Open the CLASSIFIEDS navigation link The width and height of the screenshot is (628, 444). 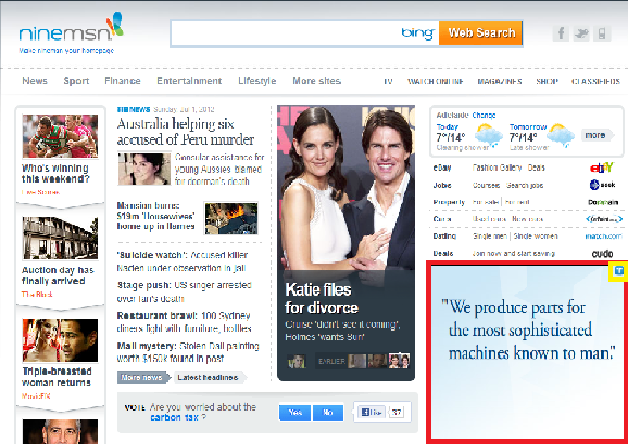tap(596, 81)
